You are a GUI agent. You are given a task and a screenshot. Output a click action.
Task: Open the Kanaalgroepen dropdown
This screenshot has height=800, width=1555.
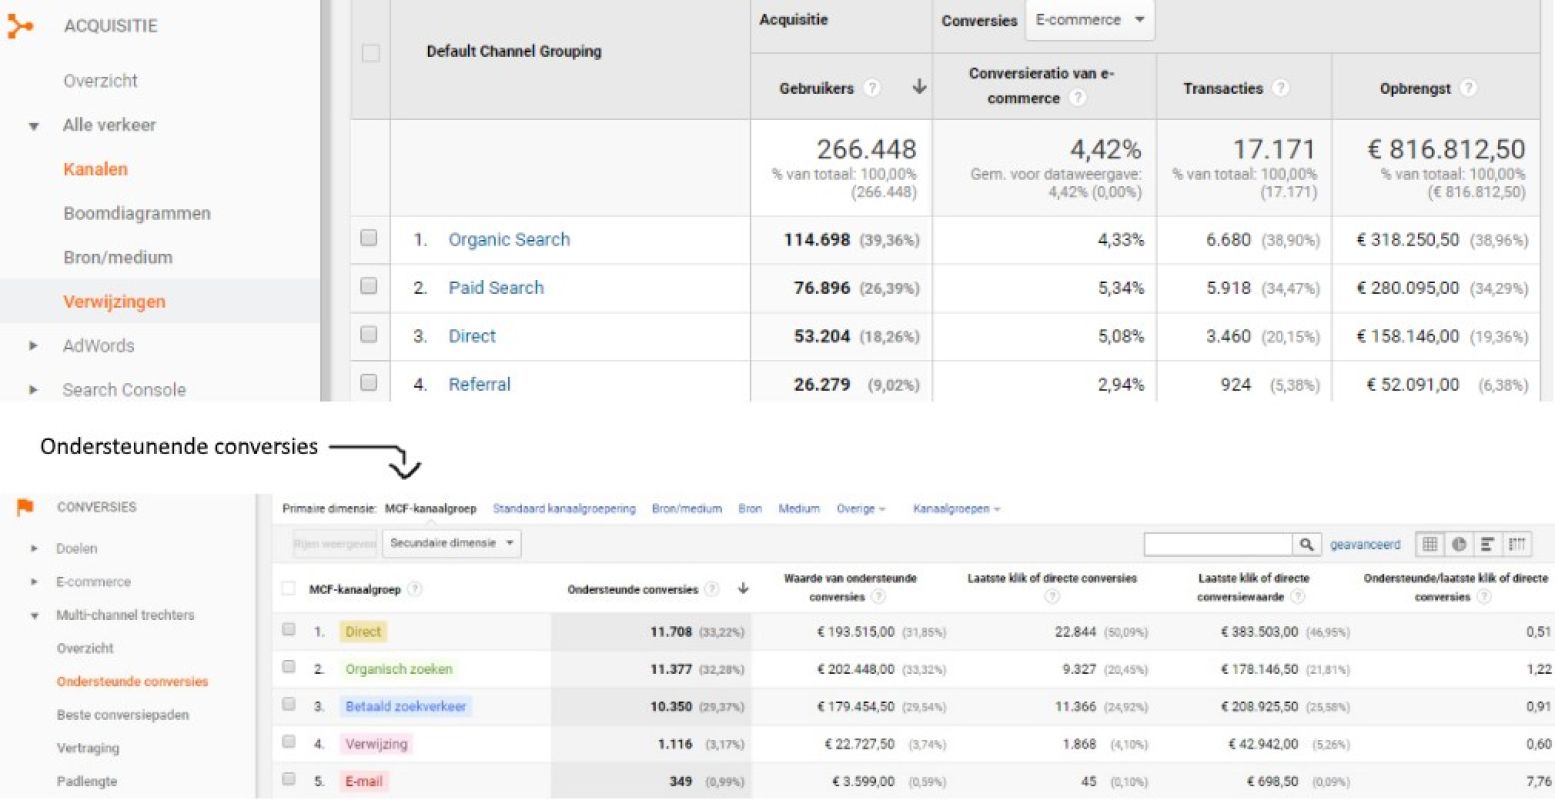point(956,509)
